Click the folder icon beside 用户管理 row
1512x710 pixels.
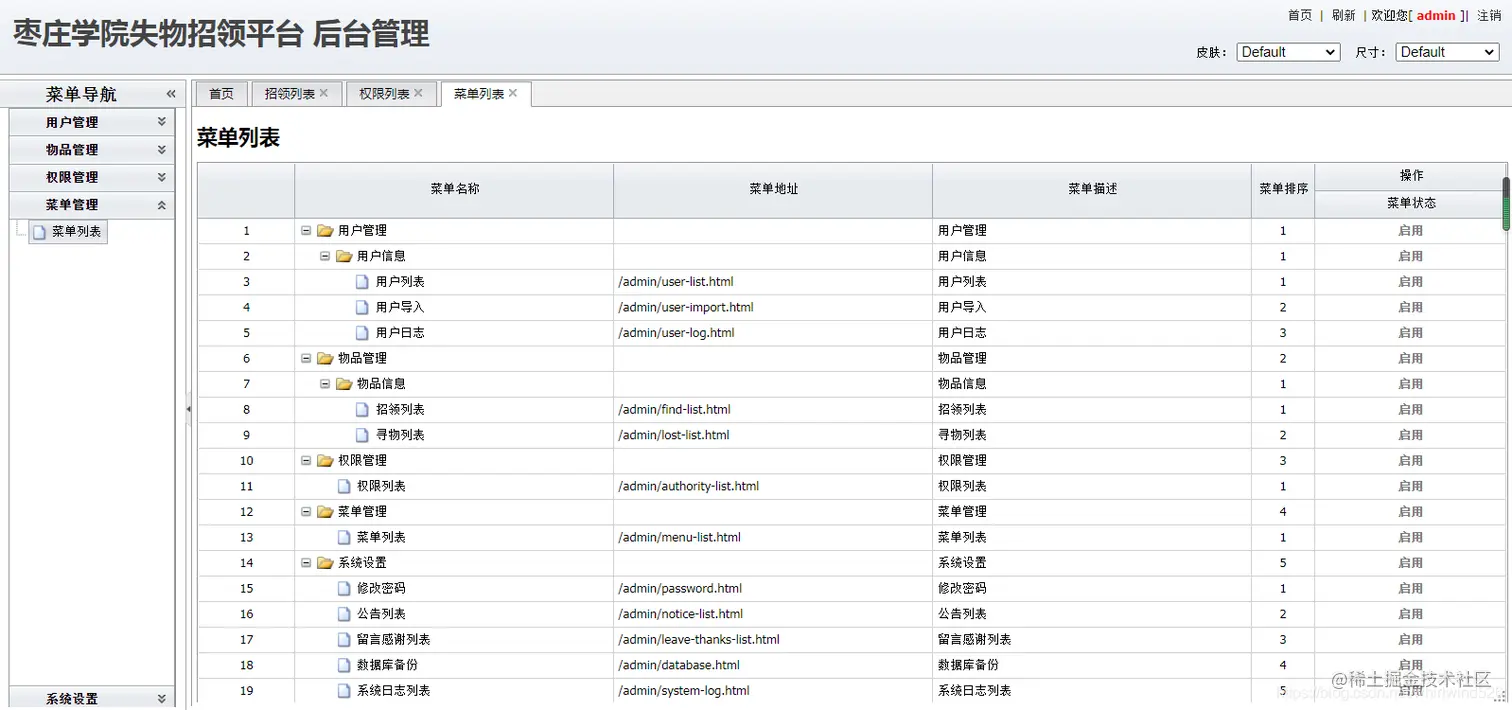tap(325, 230)
